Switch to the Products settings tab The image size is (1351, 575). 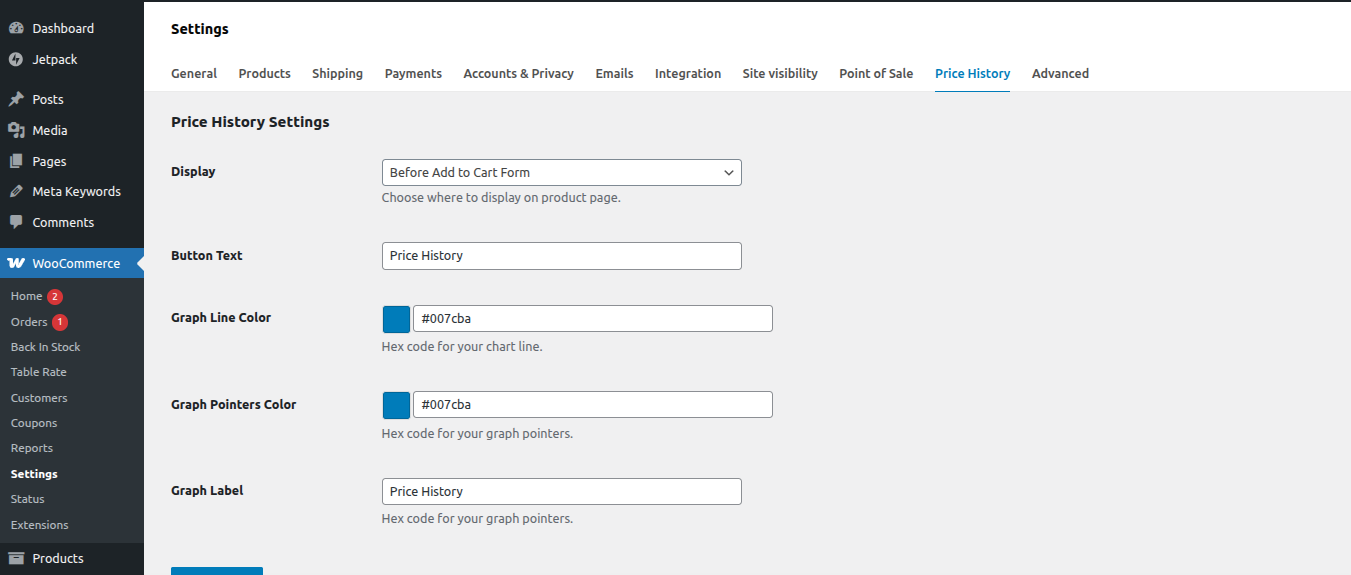(x=264, y=73)
